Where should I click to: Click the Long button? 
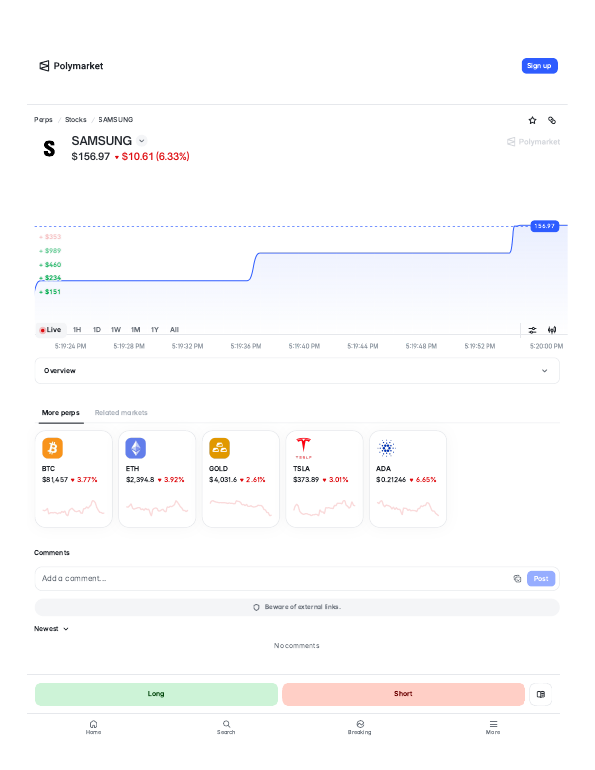tap(156, 694)
